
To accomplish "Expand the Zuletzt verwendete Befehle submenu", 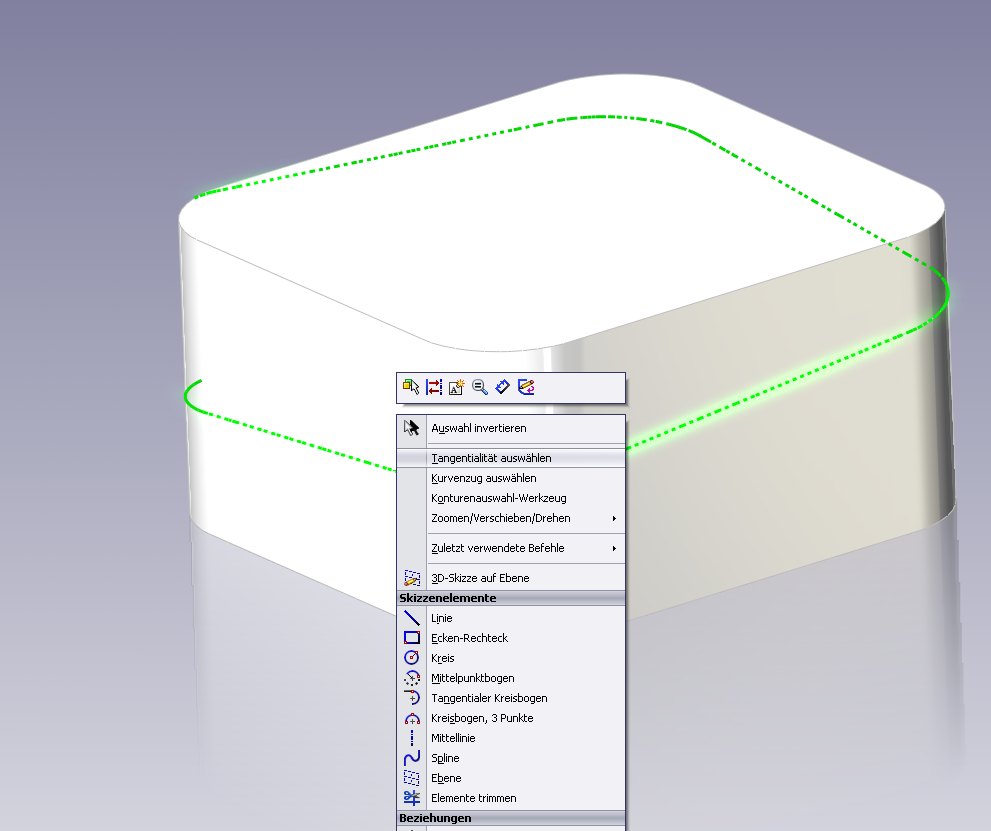I will click(511, 548).
